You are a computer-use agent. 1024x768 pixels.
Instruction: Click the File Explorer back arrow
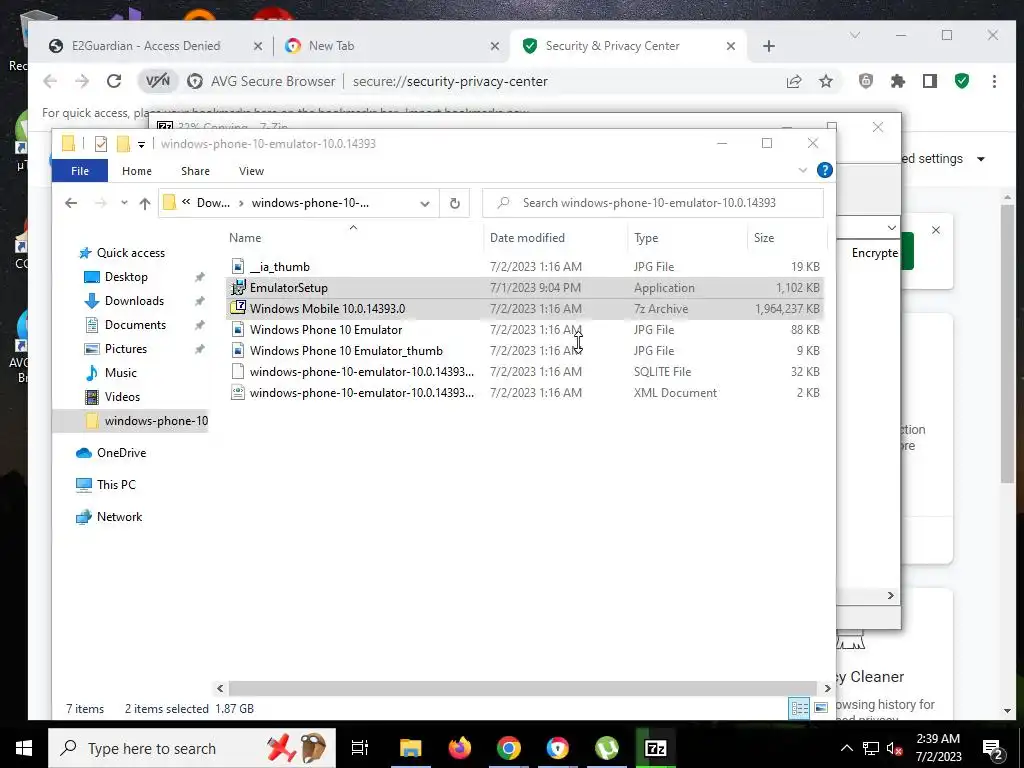tap(71, 203)
